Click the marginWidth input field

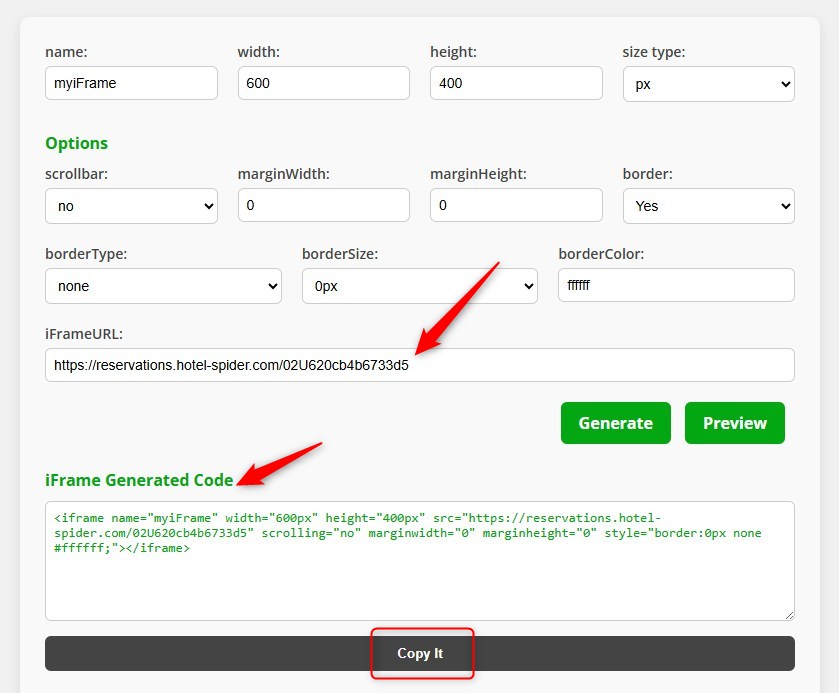coord(323,205)
